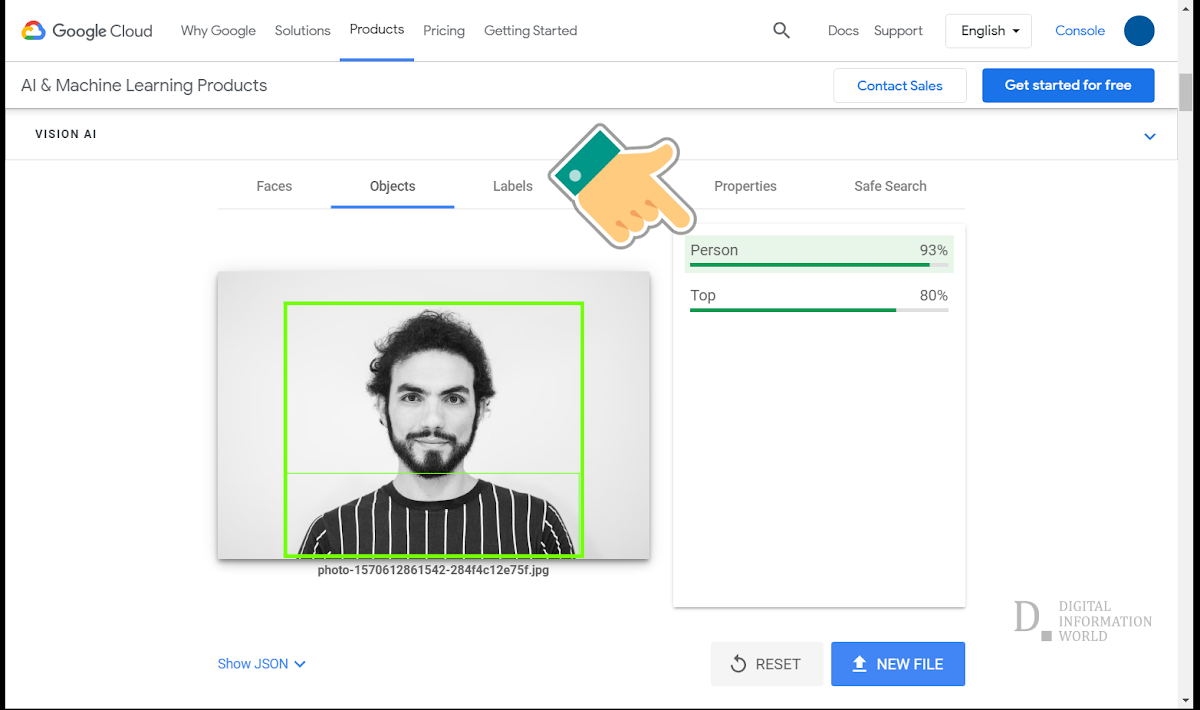Open the Console link
The image size is (1200, 710).
1080,31
